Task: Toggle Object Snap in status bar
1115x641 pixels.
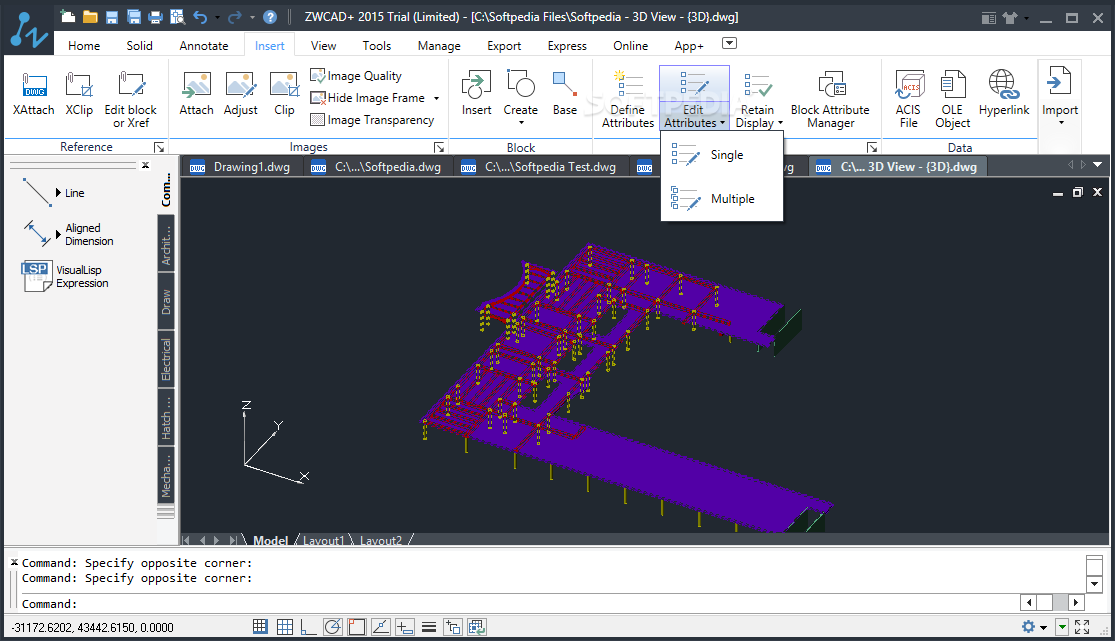Action: 356,627
